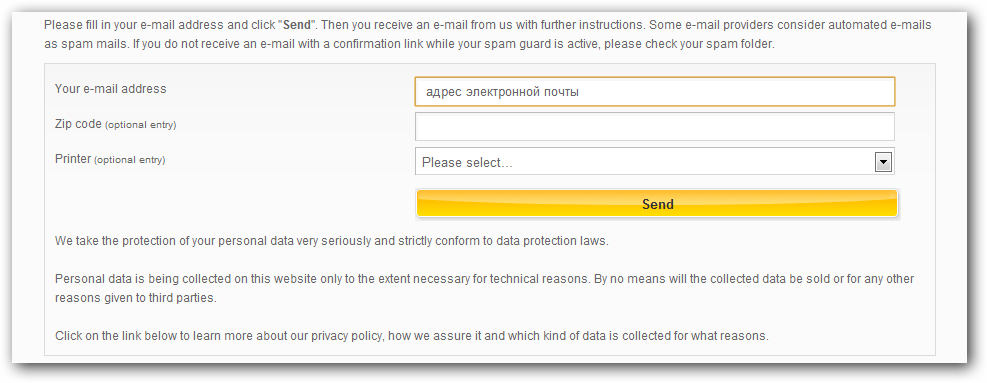Click the Russian placeholder text in e-mail field
Screen dimensions: 987x383
click(x=502, y=92)
